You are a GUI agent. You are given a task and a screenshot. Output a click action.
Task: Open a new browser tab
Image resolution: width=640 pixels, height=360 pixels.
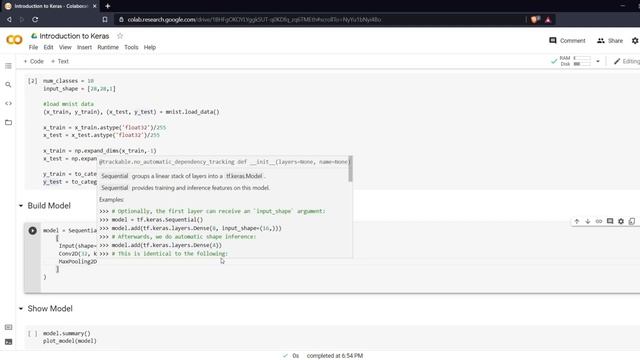coord(108,6)
